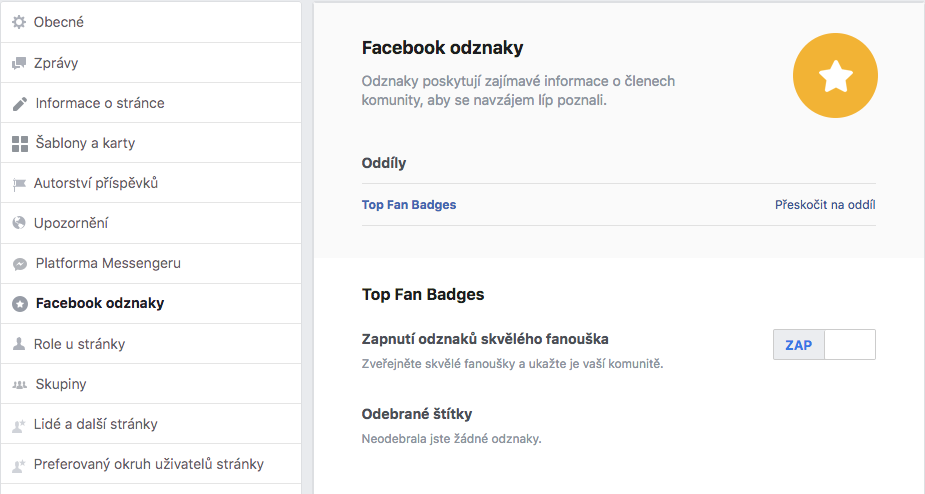The height and width of the screenshot is (494, 925).
Task: Click the Messenger icon for Platforma Messengeru
Action: coord(20,264)
